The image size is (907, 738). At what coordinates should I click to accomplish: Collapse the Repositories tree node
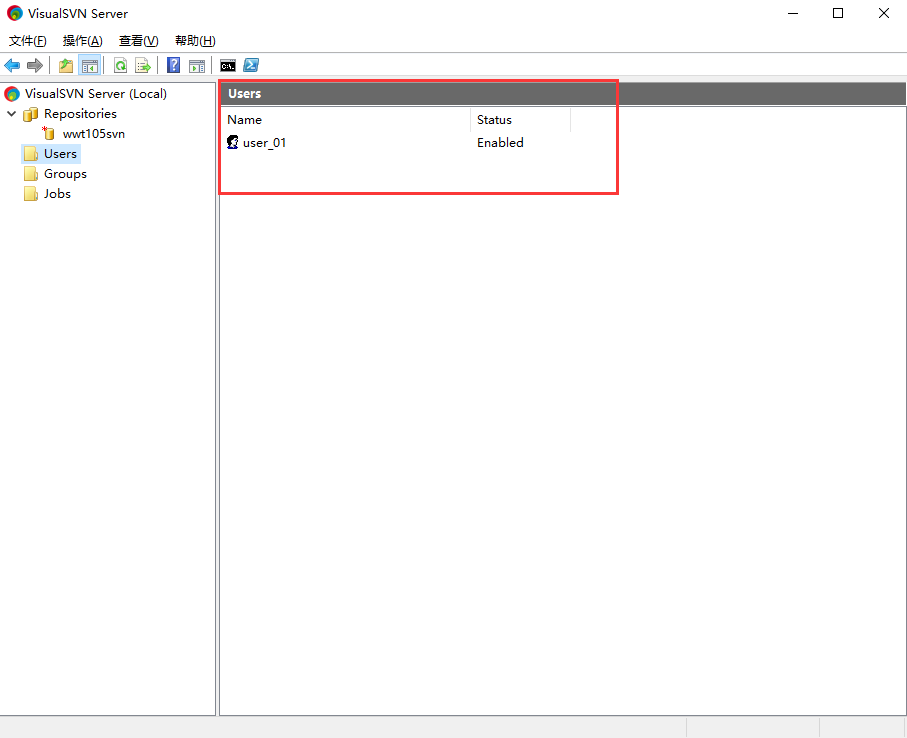tap(12, 114)
